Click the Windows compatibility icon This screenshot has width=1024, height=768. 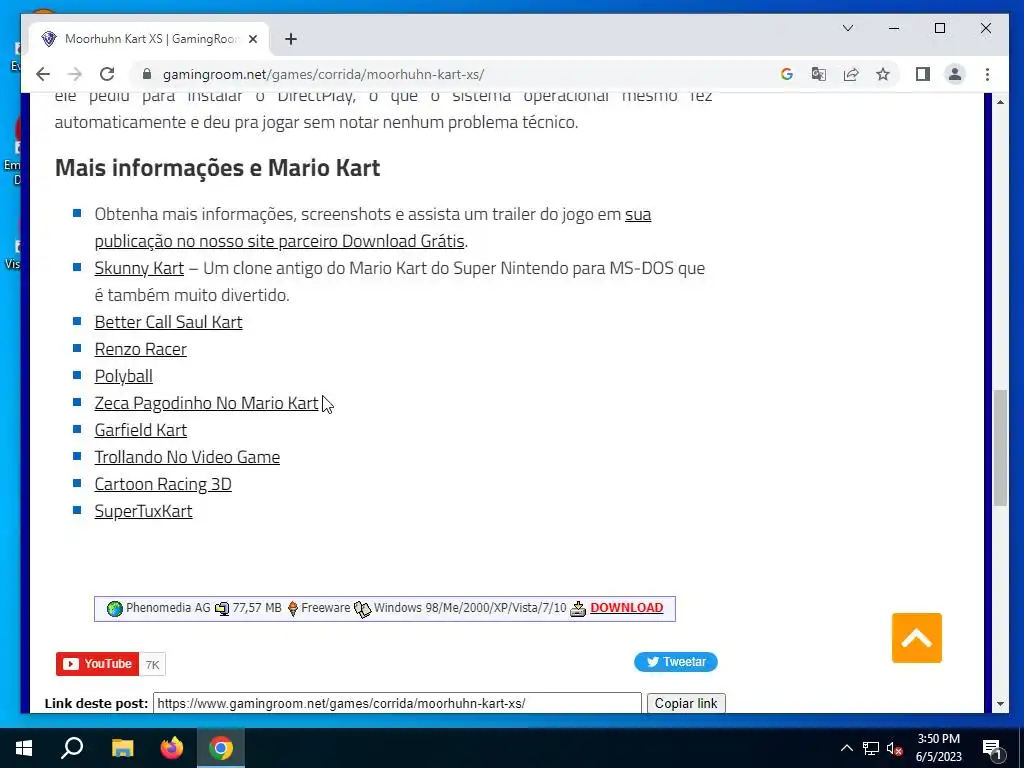(x=362, y=609)
